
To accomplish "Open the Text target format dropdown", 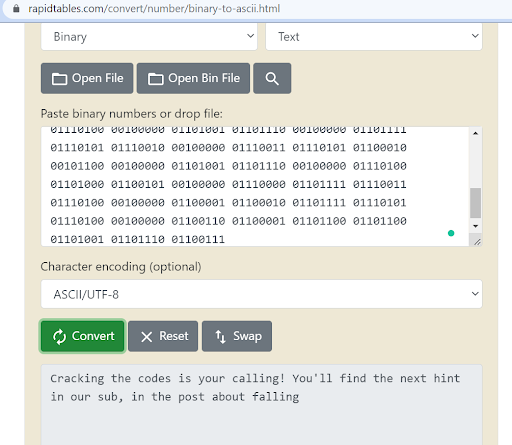I will click(x=374, y=37).
